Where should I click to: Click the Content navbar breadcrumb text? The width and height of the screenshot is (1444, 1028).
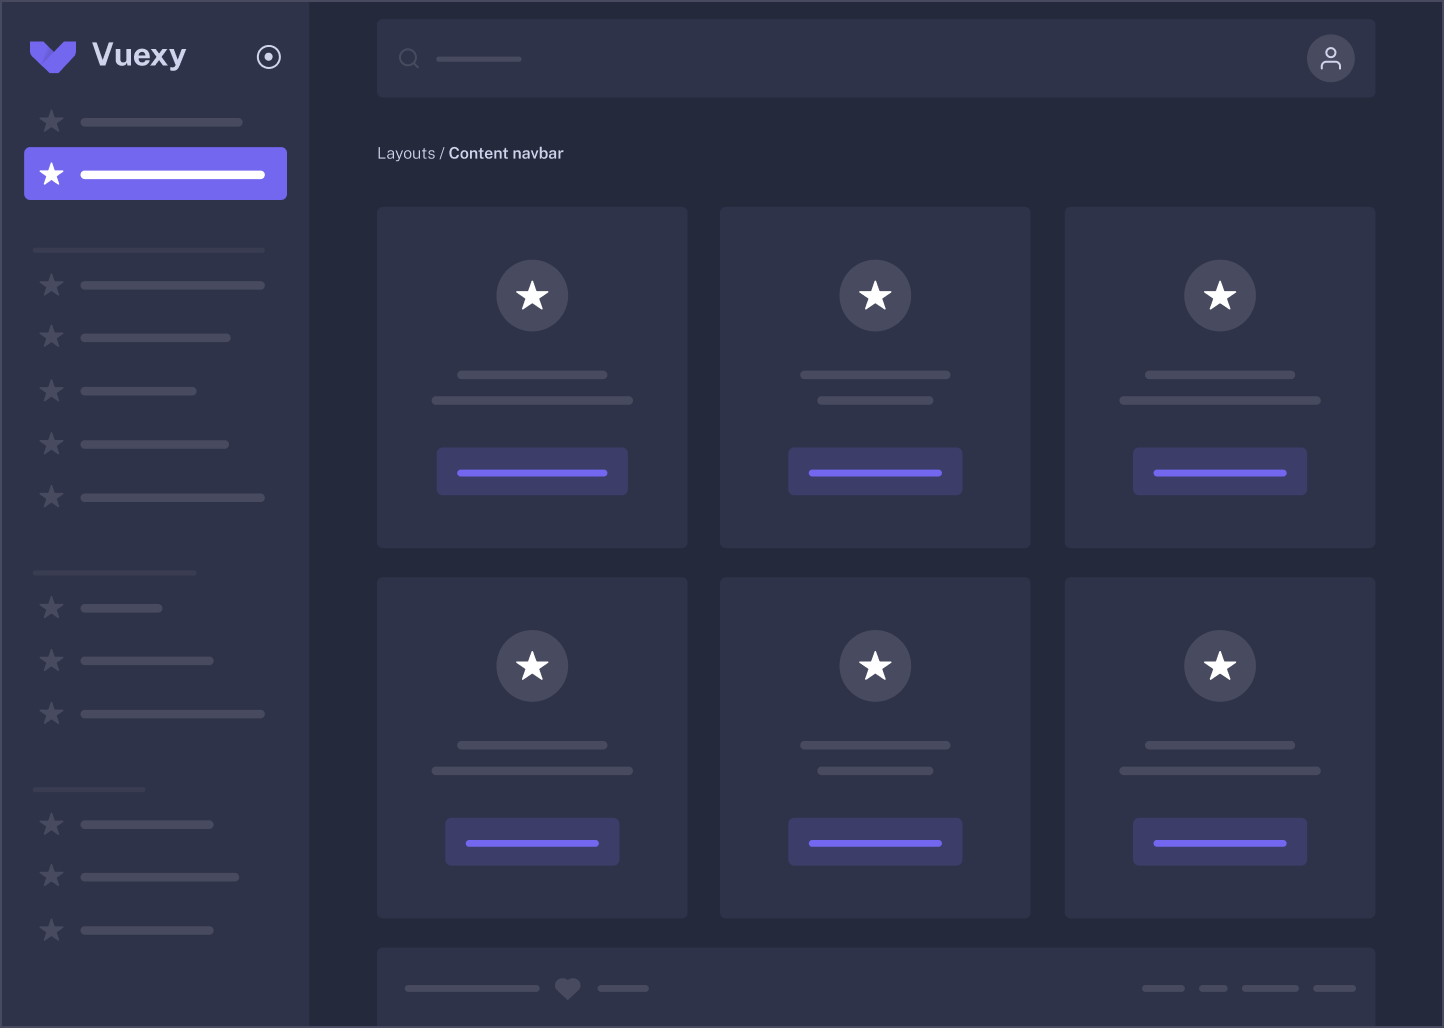coord(506,153)
